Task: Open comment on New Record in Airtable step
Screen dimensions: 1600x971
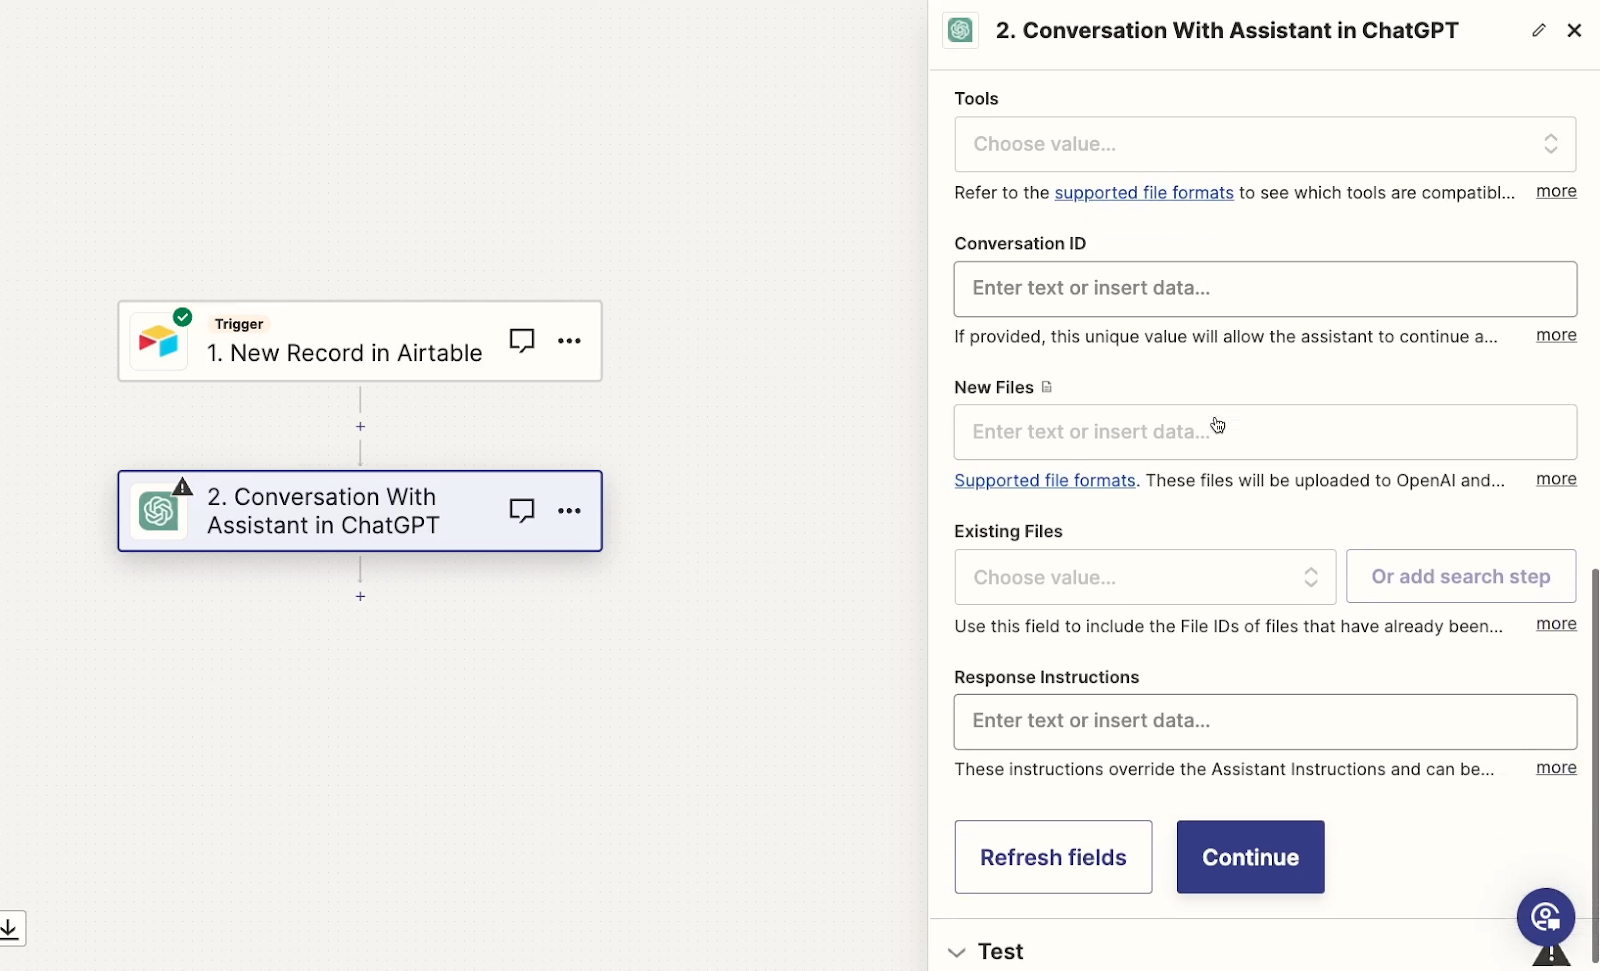Action: click(522, 341)
